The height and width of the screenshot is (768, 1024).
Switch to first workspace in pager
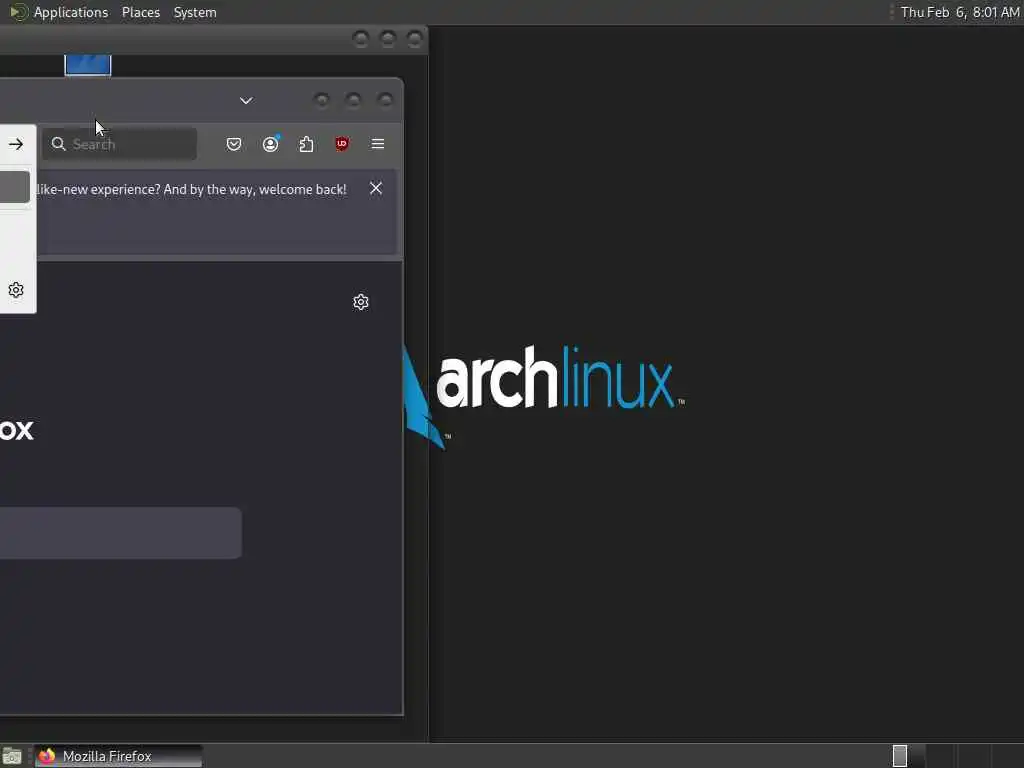900,756
